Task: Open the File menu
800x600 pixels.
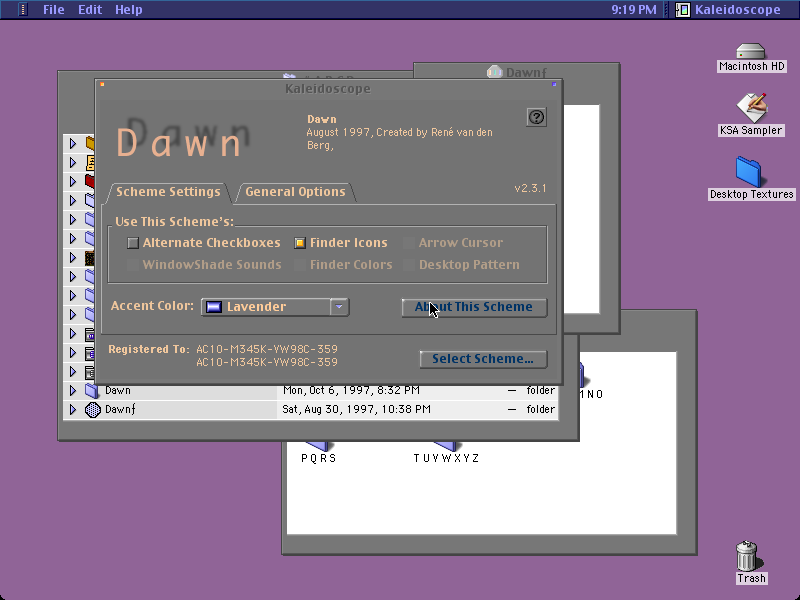Action: click(x=54, y=10)
